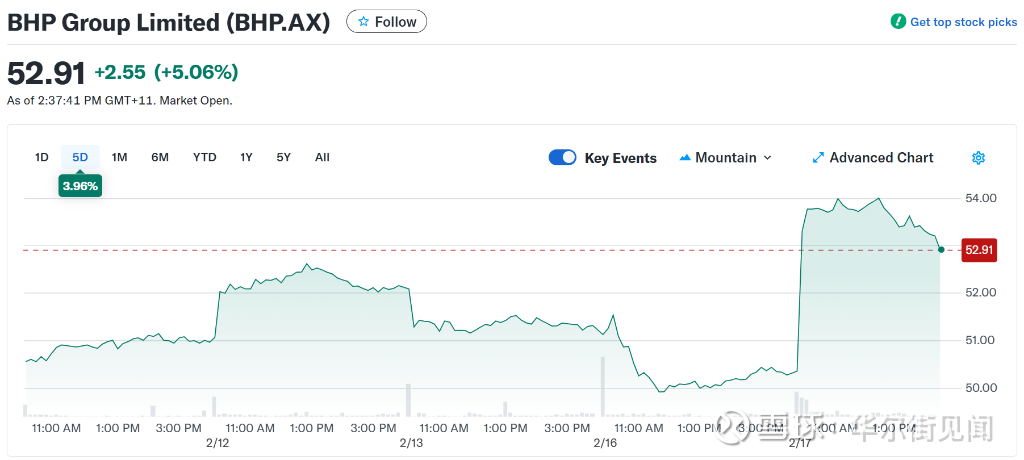1024x460 pixels.
Task: Expand the Mountain chart type dropdown arrow
Action: pyautogui.click(x=768, y=158)
